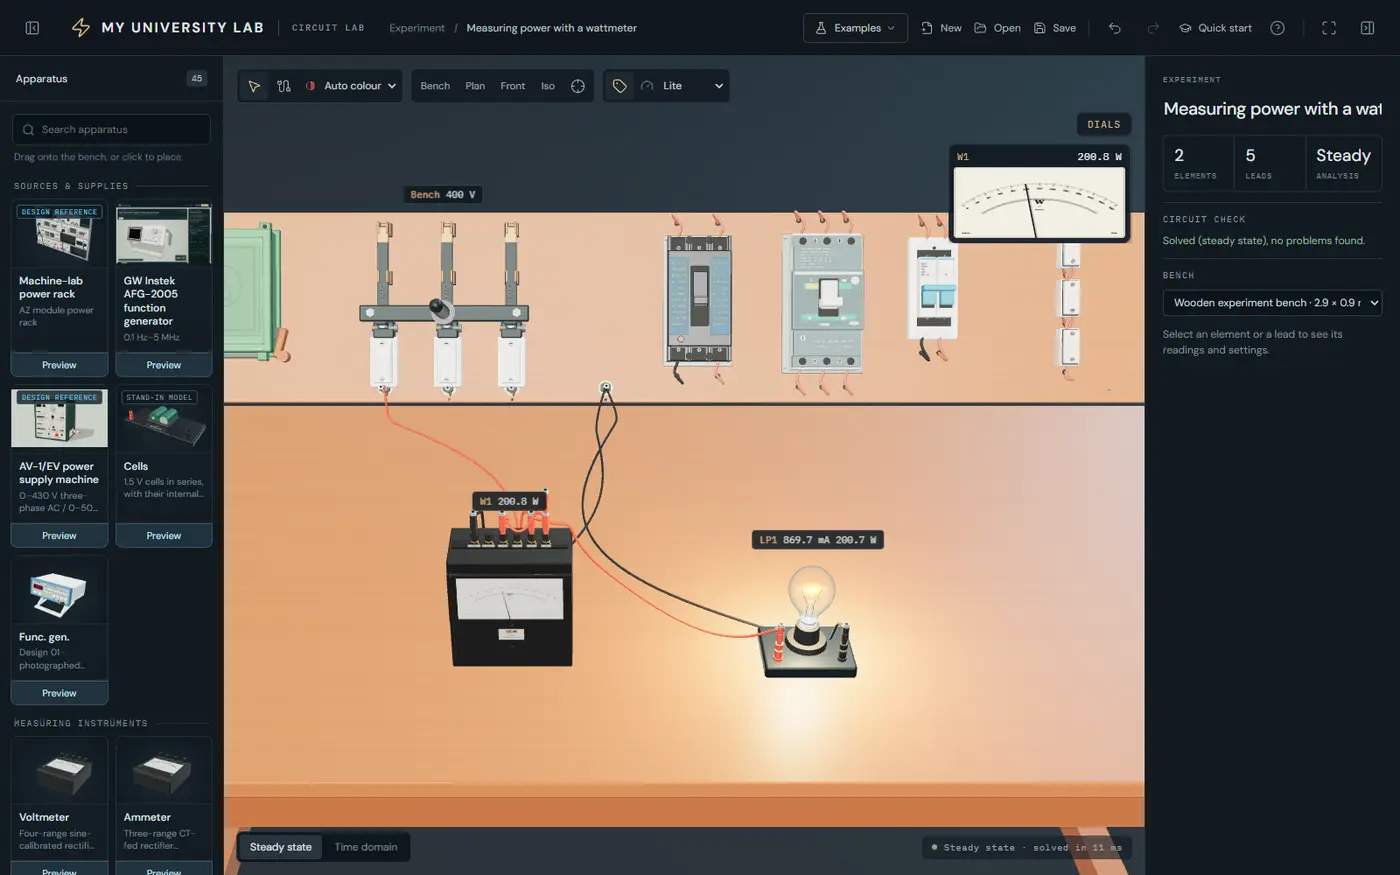1400x875 pixels.
Task: Switch to the Iso view
Action: click(548, 86)
